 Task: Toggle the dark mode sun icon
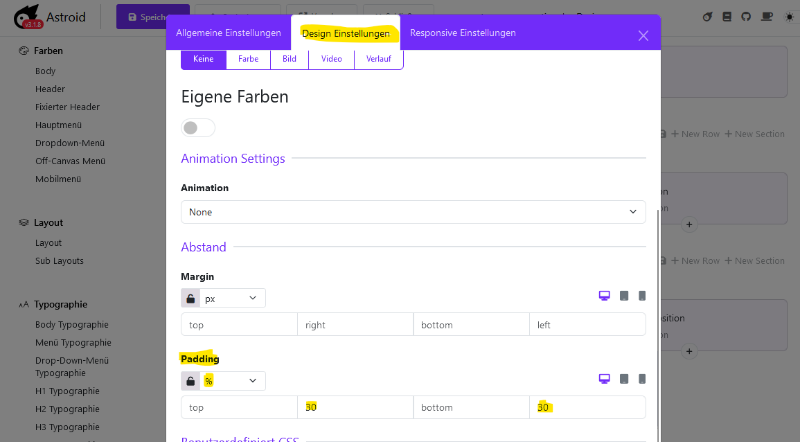pyautogui.click(x=789, y=17)
